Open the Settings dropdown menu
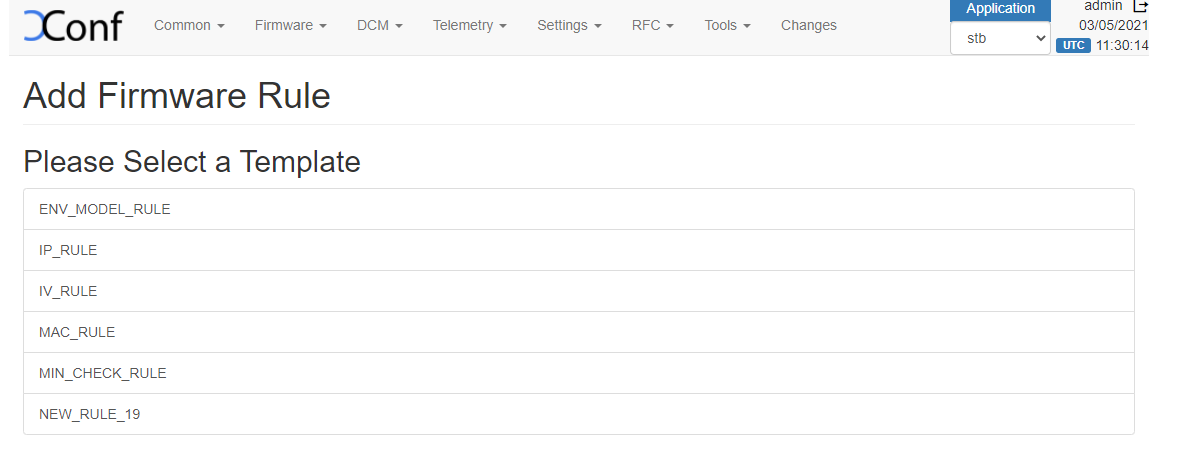 click(569, 26)
